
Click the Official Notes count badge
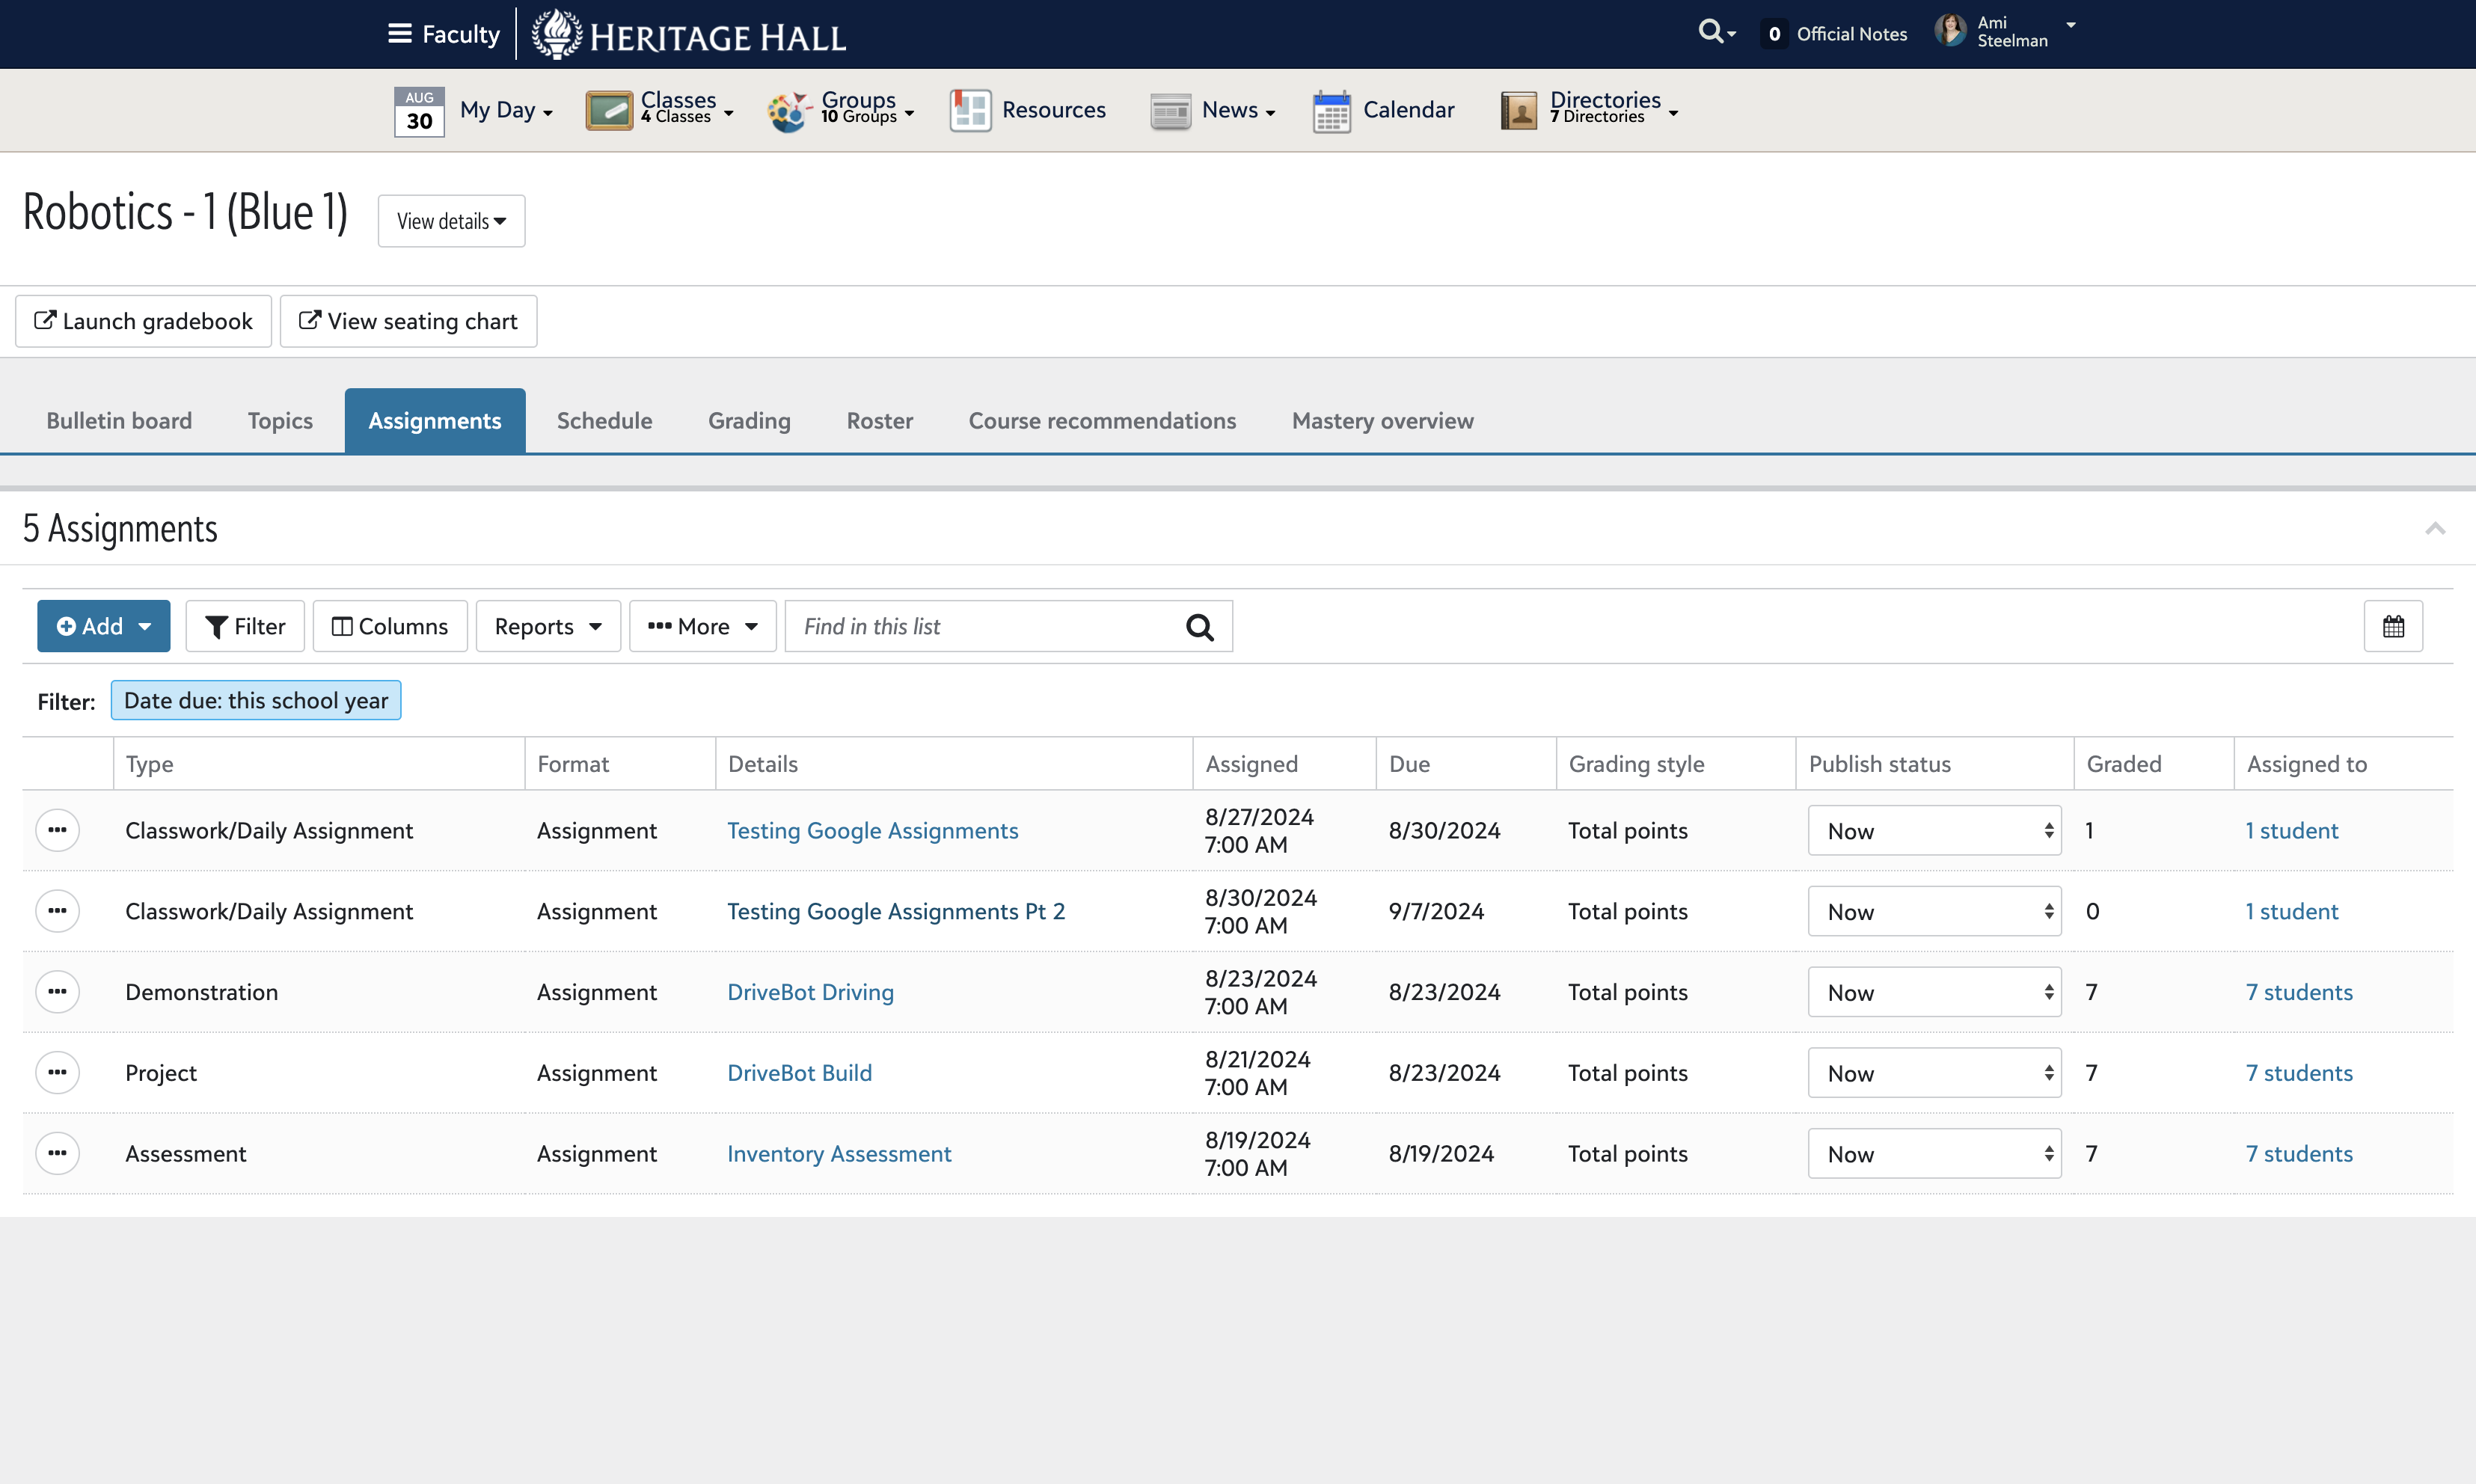[x=1774, y=34]
